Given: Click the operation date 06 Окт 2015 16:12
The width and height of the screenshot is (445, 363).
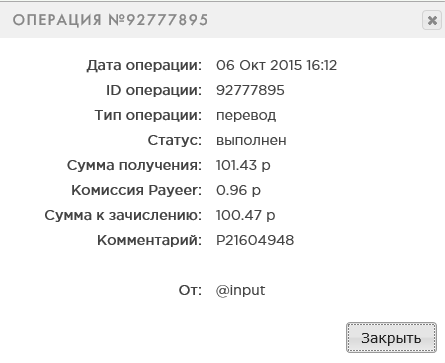Looking at the screenshot, I should 276,65.
